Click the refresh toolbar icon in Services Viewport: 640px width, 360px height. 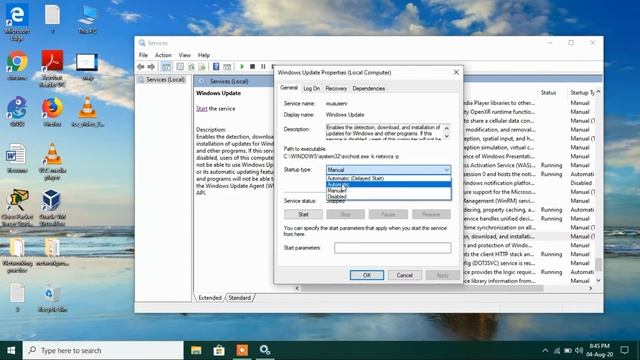click(191, 67)
